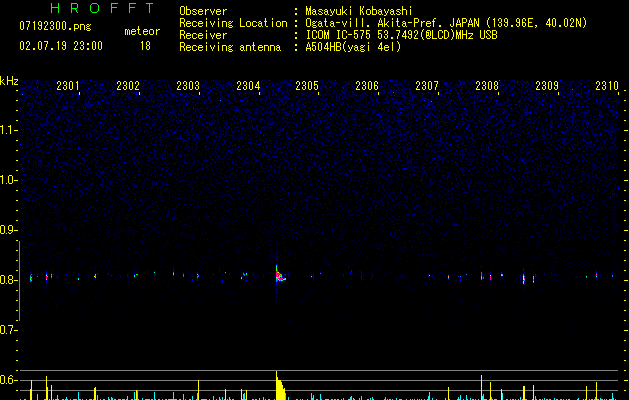The height and width of the screenshot is (400, 629).
Task: Click the 2305 time marker
Action: 307,86
